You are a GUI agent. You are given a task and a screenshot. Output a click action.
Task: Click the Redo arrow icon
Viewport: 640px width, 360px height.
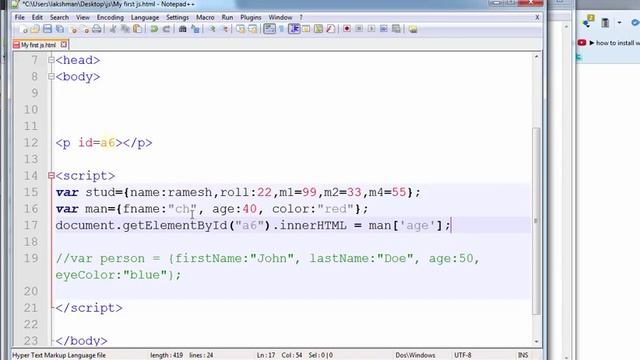click(166, 29)
